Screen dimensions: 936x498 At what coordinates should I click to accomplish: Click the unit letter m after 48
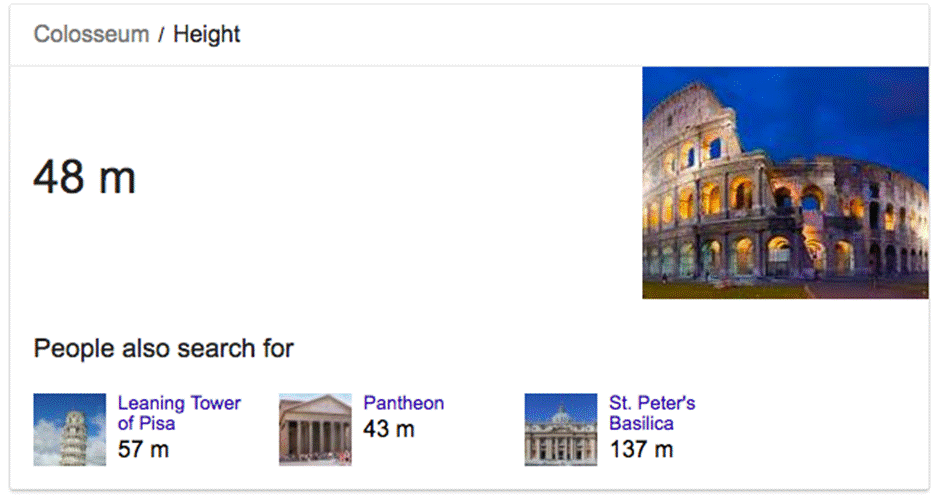point(115,180)
